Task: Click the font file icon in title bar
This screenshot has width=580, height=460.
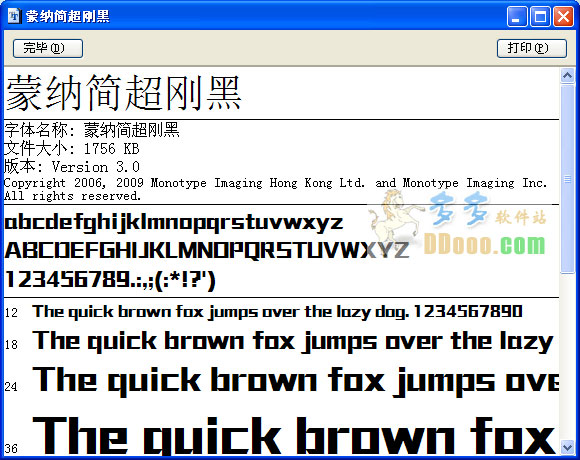Action: [14, 16]
